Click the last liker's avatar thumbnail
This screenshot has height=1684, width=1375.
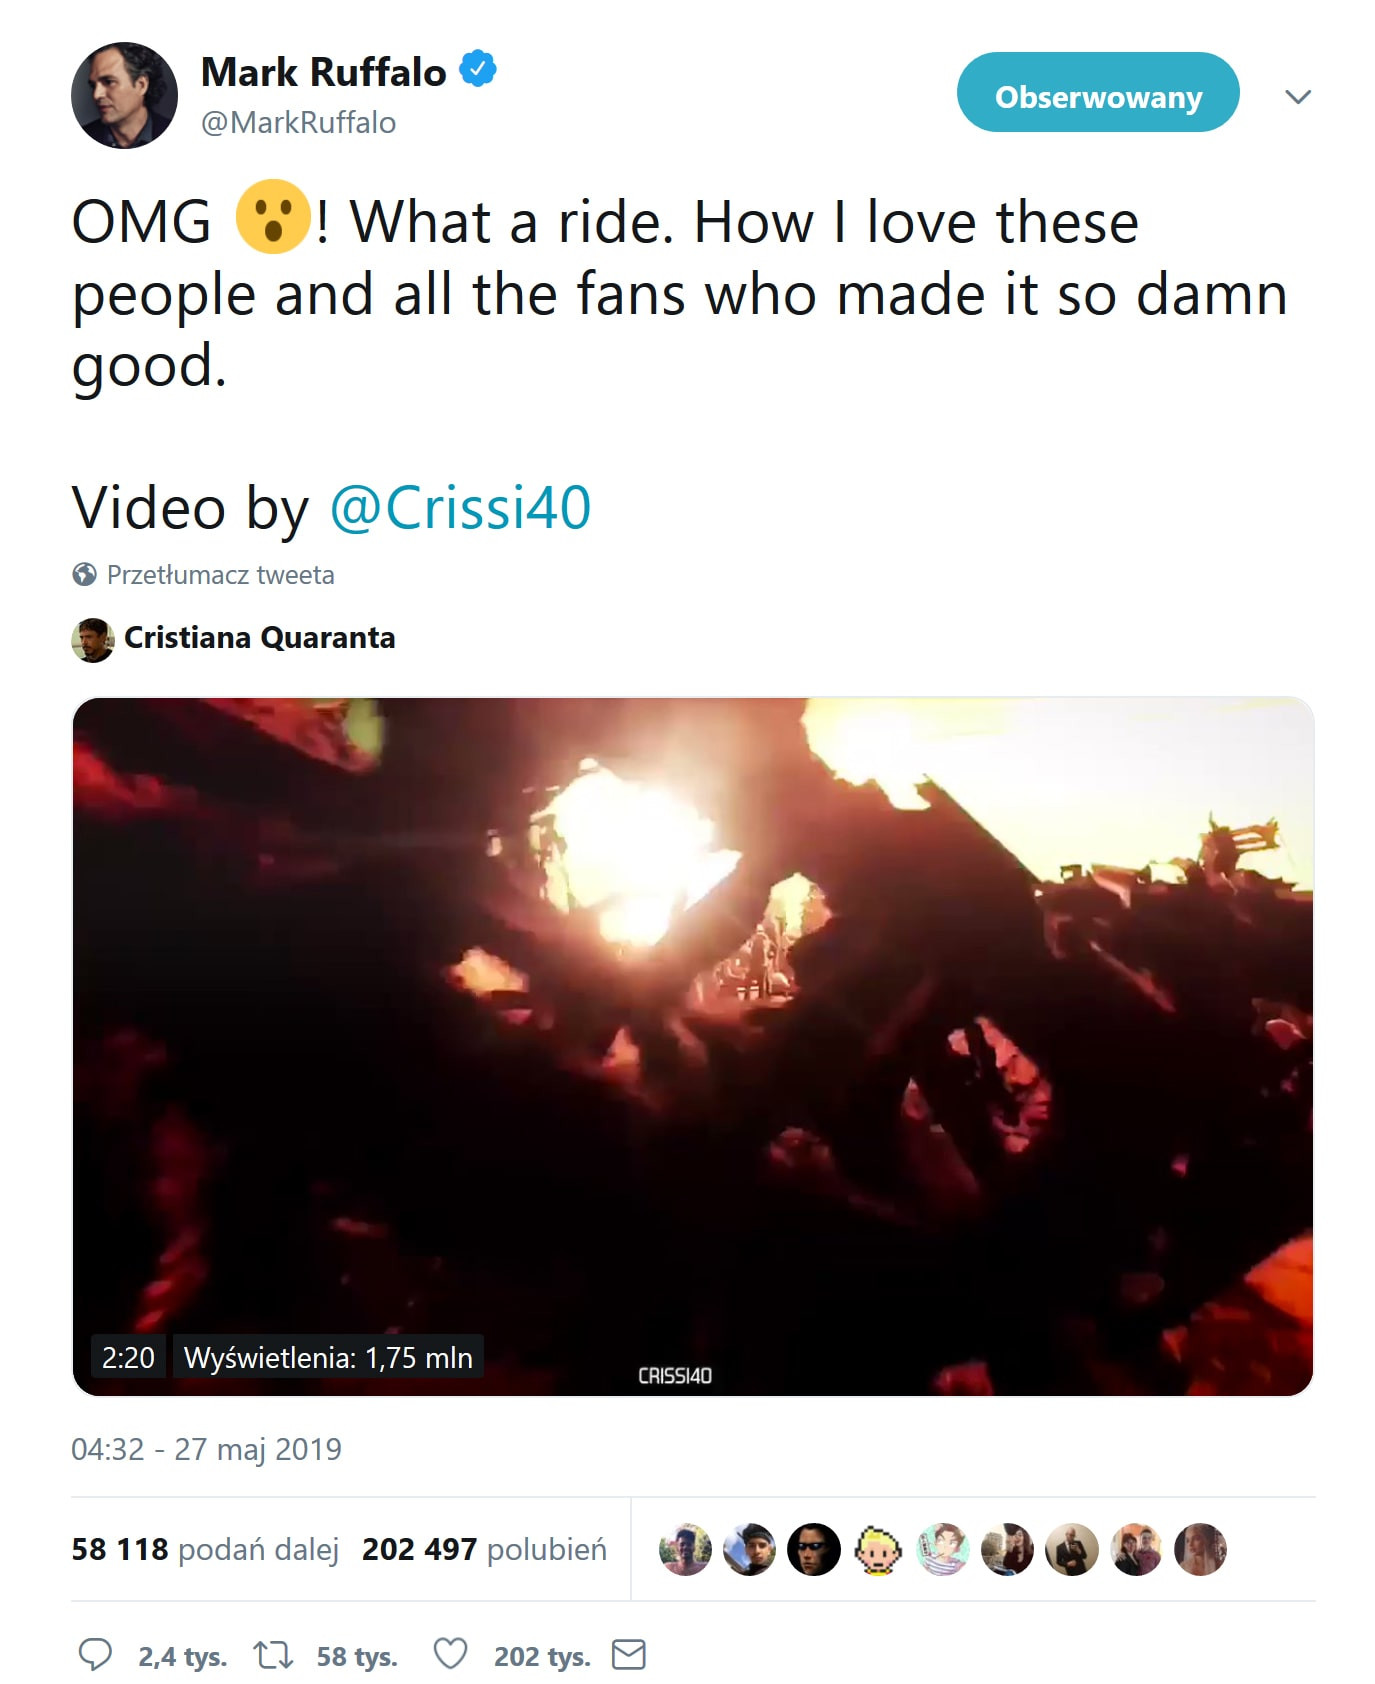point(1200,1550)
